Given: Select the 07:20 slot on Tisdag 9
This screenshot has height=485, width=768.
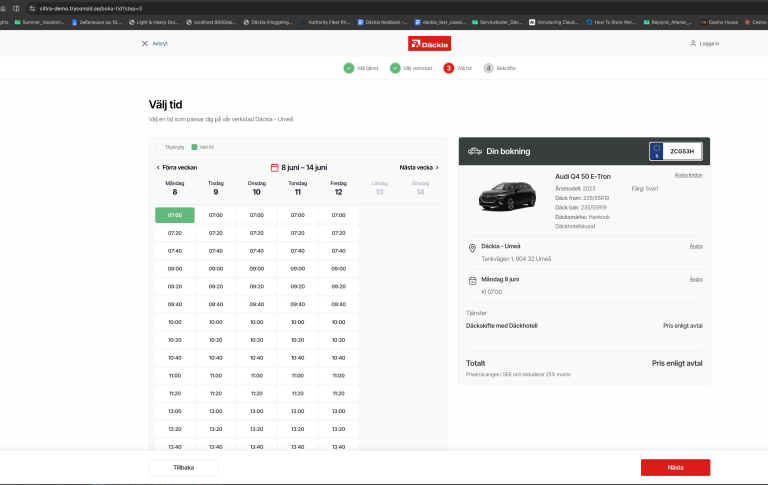Looking at the screenshot, I should [x=216, y=233].
